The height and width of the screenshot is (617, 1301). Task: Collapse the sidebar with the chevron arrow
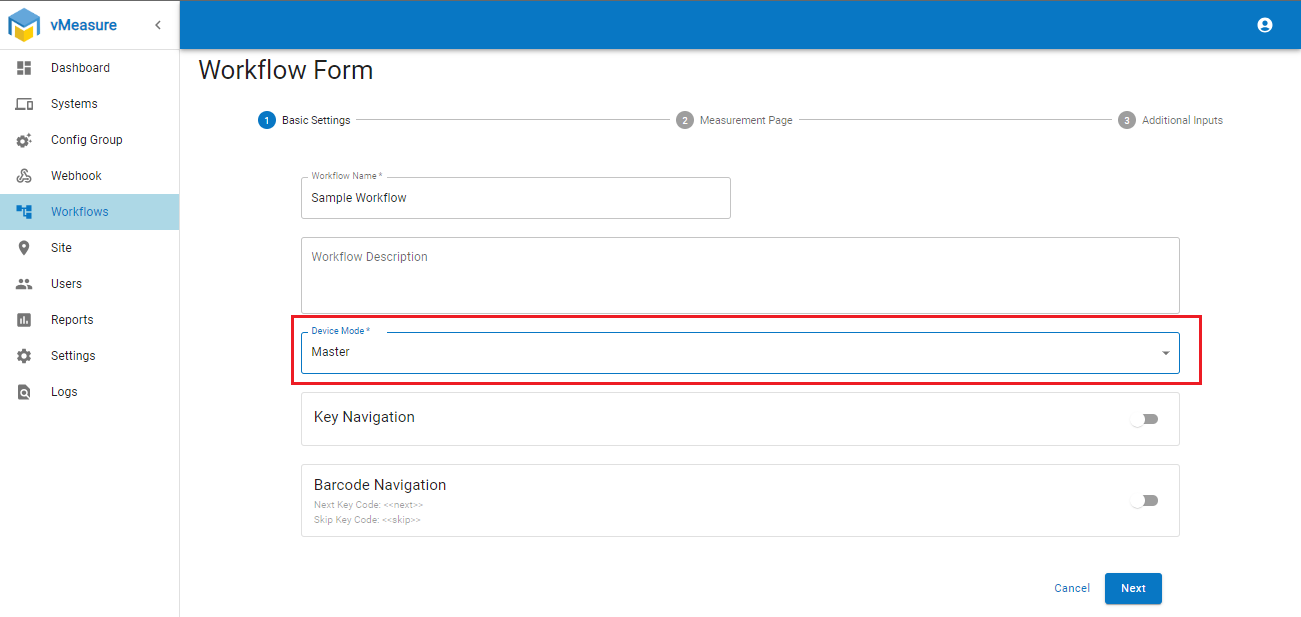coord(158,25)
